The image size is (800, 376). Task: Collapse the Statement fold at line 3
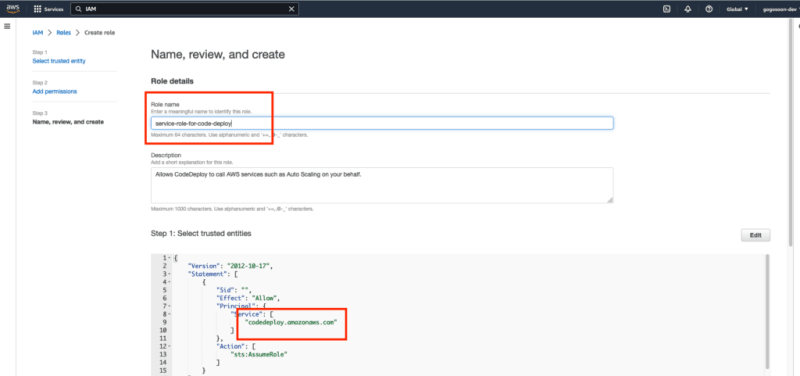pyautogui.click(x=170, y=274)
